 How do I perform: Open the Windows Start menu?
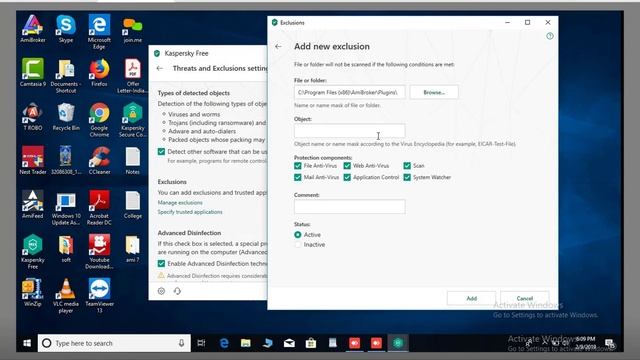(x=27, y=343)
